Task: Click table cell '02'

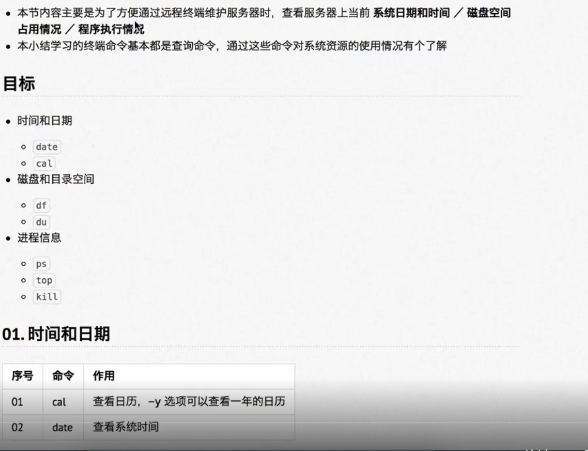Action: 22,427
